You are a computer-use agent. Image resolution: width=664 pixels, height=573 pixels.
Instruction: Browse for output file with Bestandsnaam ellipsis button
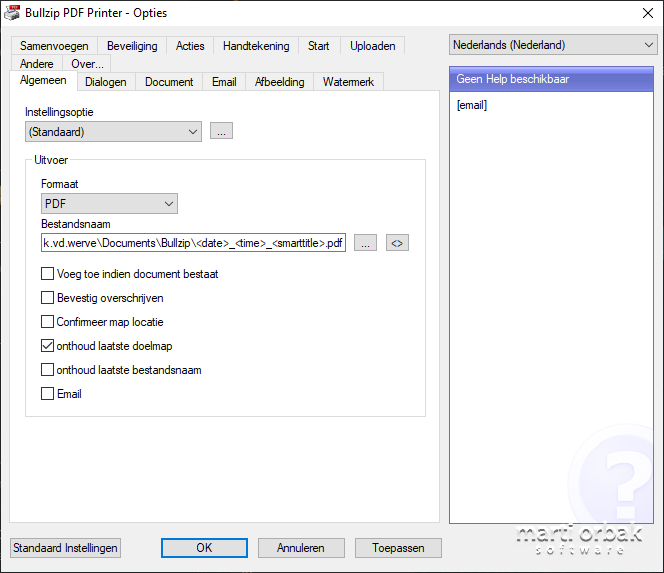(365, 243)
